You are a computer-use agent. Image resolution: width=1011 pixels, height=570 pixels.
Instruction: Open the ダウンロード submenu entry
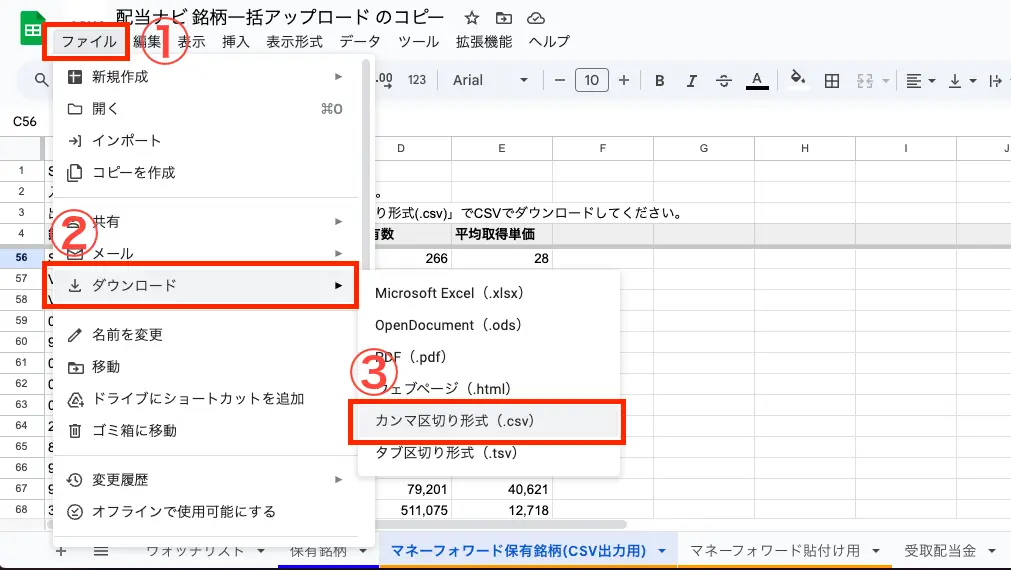pos(205,285)
